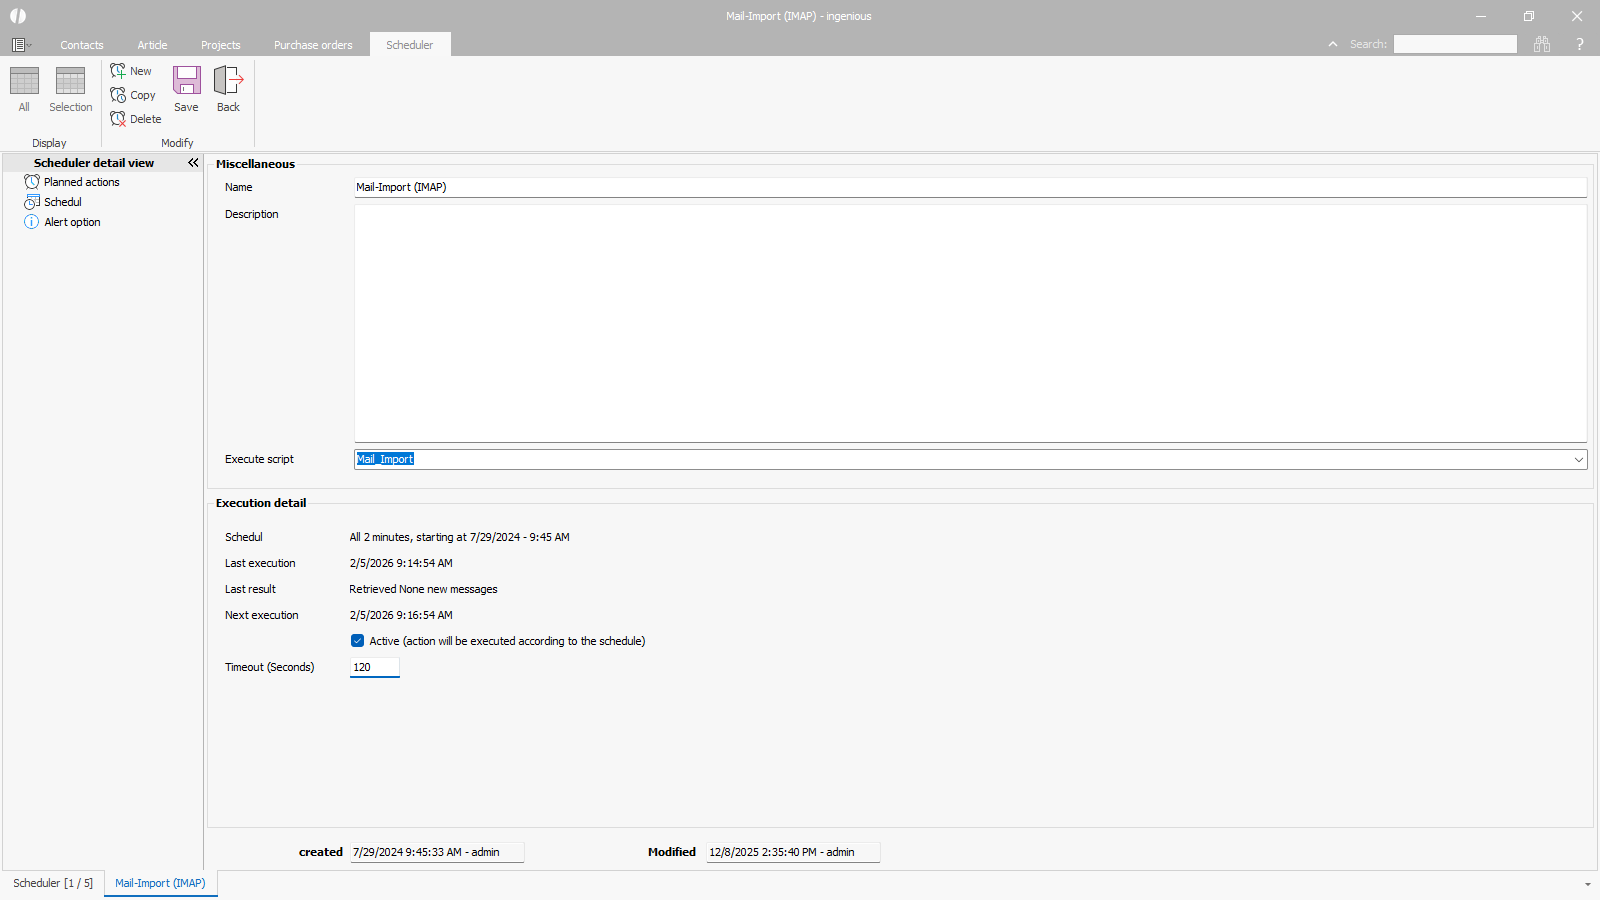Switch to Scheduler [1 / 5] bottom tab

(x=53, y=883)
